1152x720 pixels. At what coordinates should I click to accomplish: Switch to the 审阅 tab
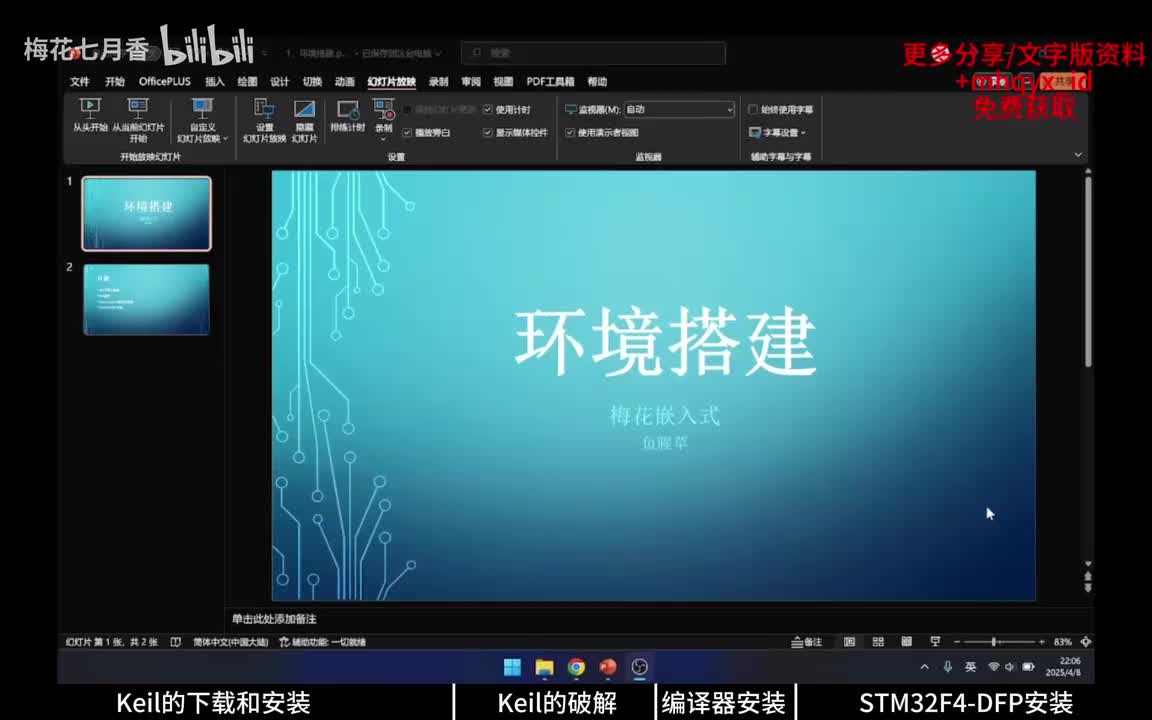(x=471, y=82)
